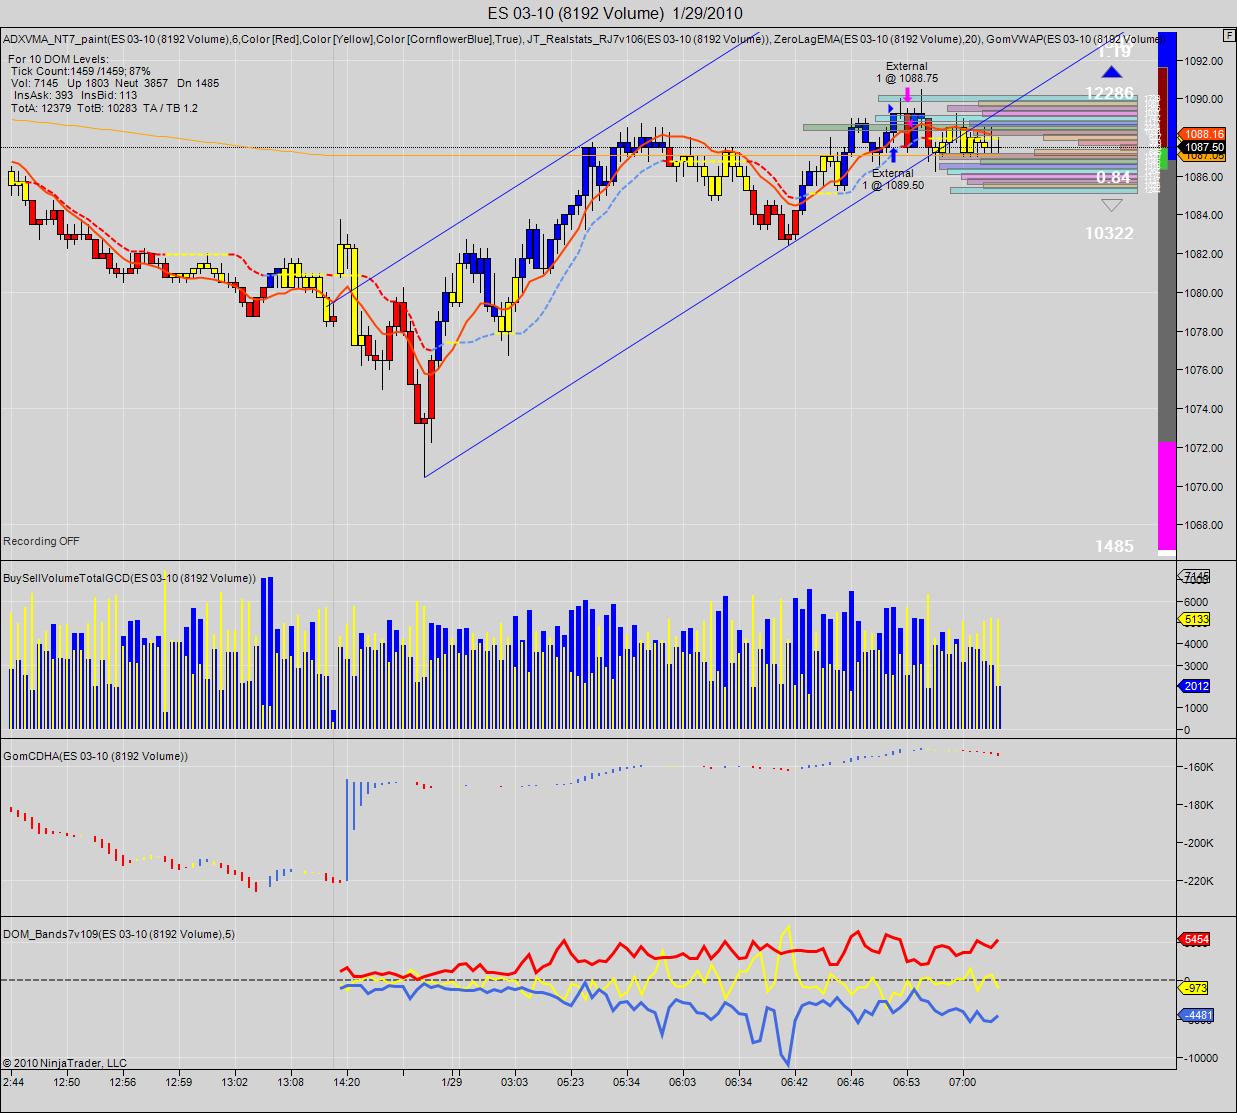Click the solid blue up triangle above 12286

[x=1112, y=72]
